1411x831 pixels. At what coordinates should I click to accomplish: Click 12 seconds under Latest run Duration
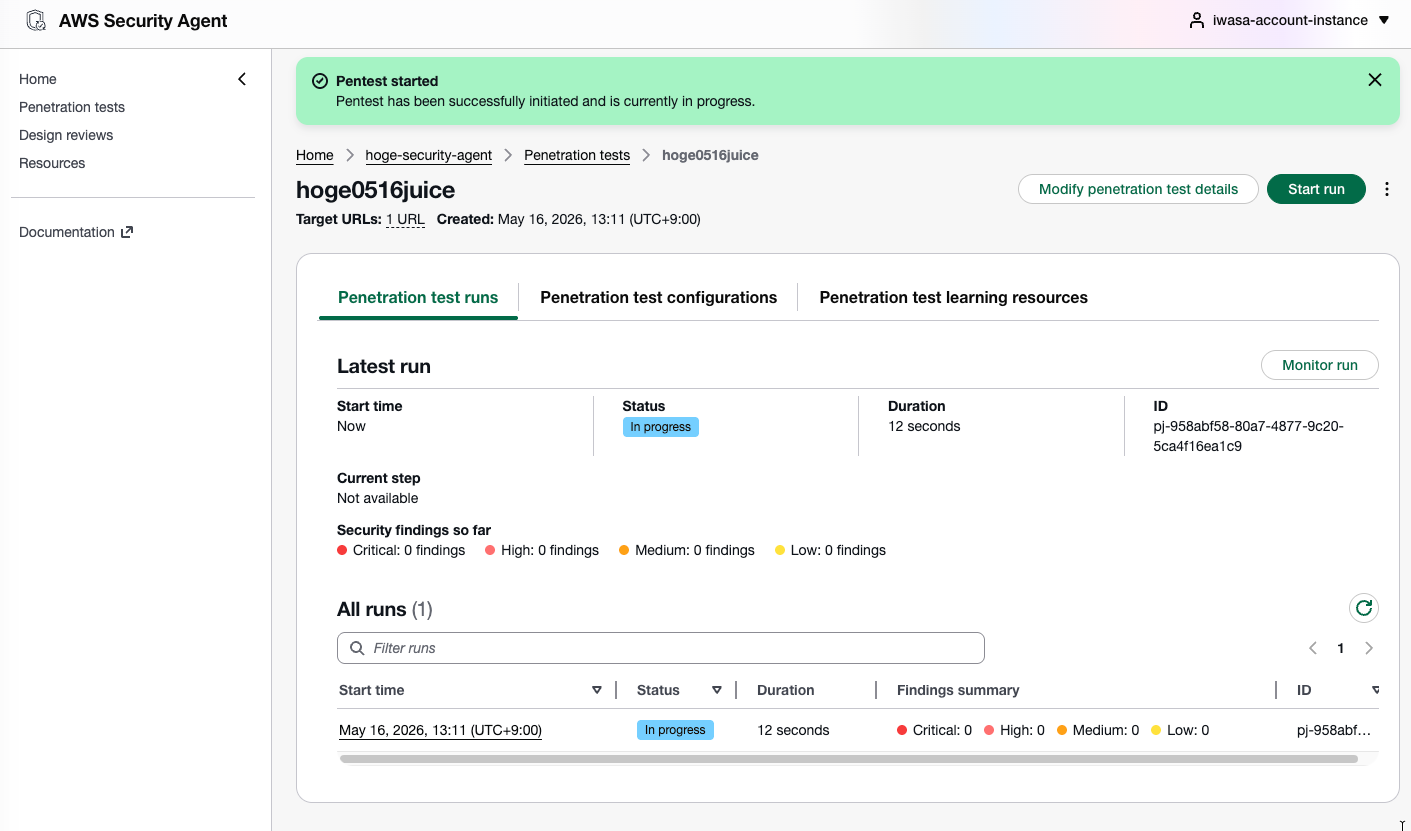924,426
